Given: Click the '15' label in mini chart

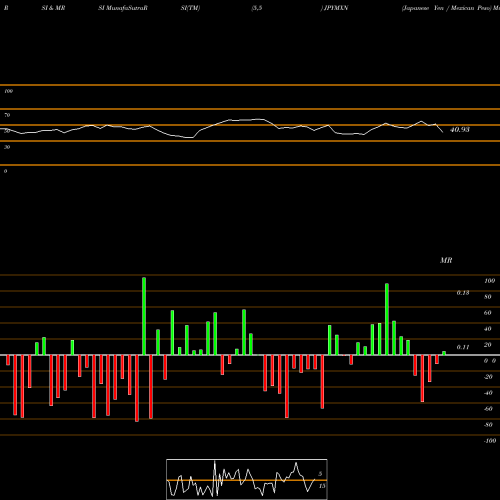Looking at the screenshot, I should (322, 486).
